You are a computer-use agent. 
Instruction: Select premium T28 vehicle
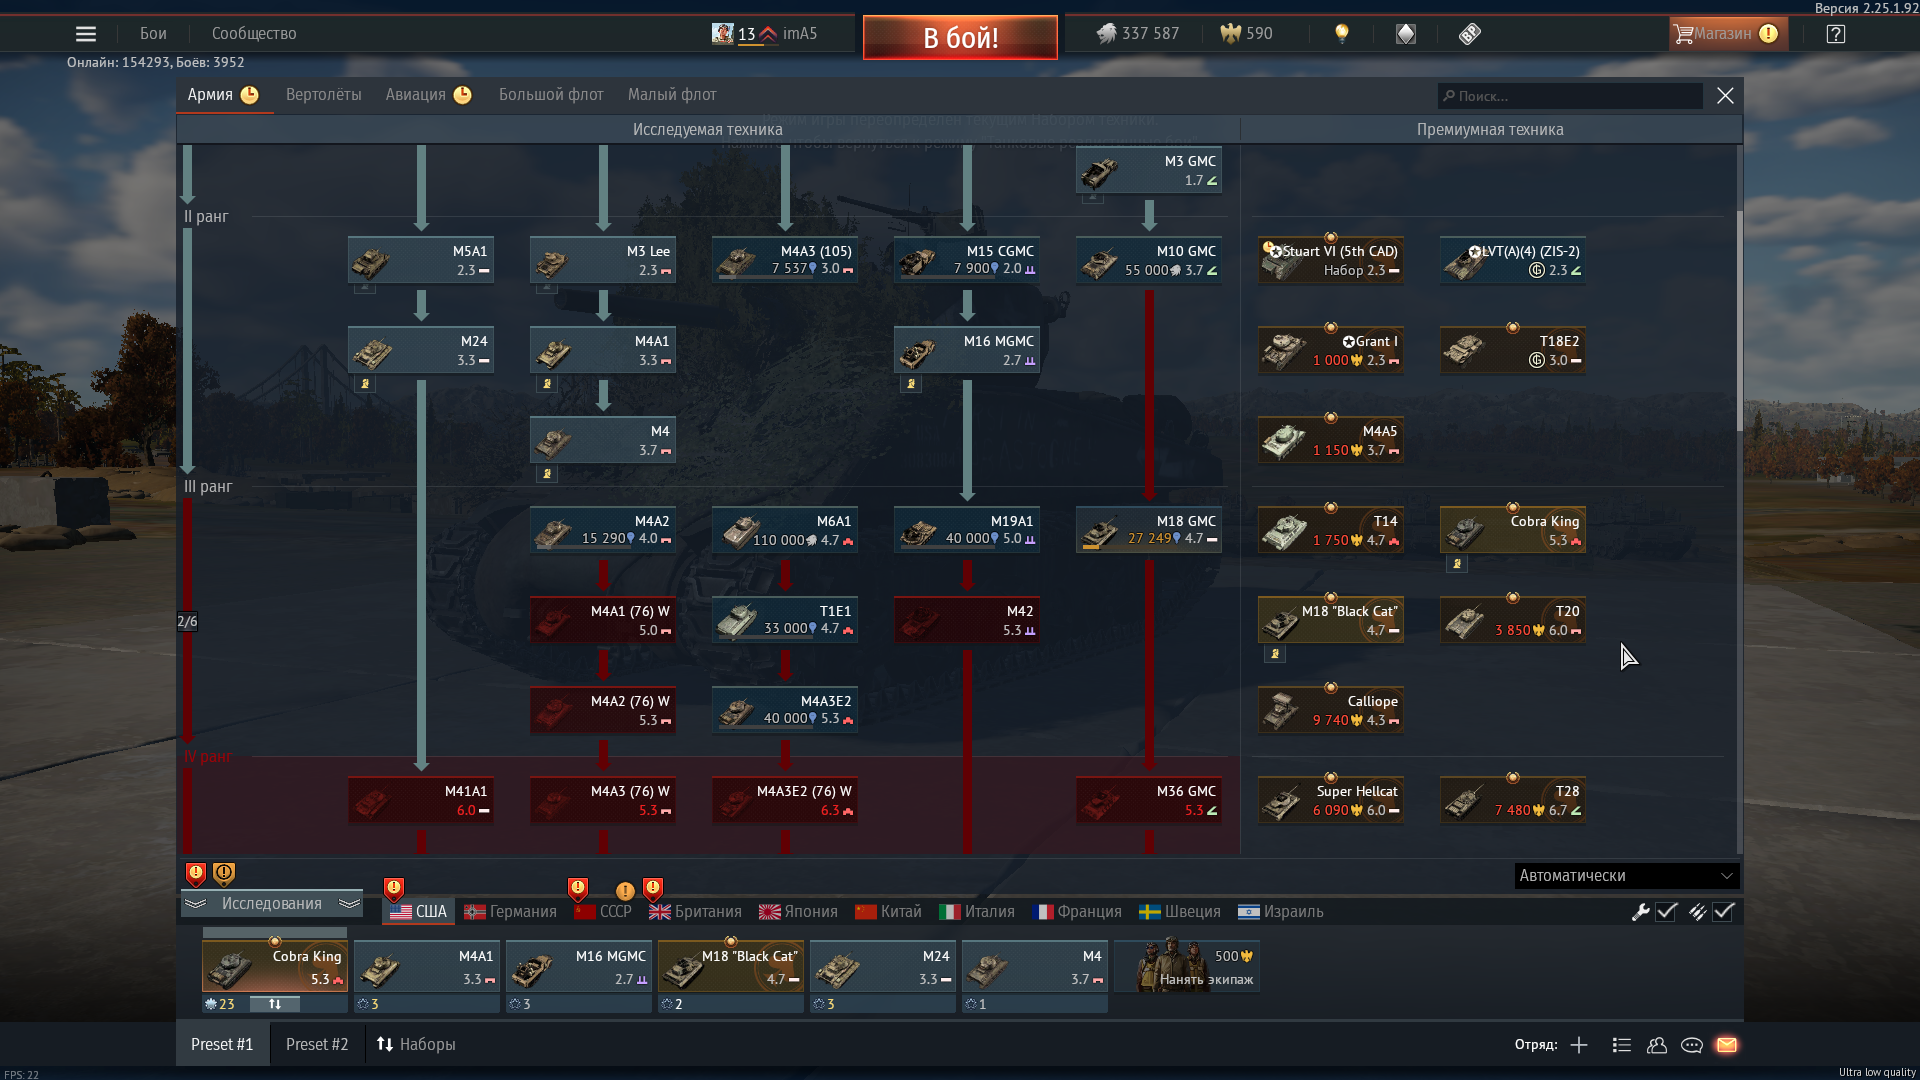pyautogui.click(x=1513, y=800)
